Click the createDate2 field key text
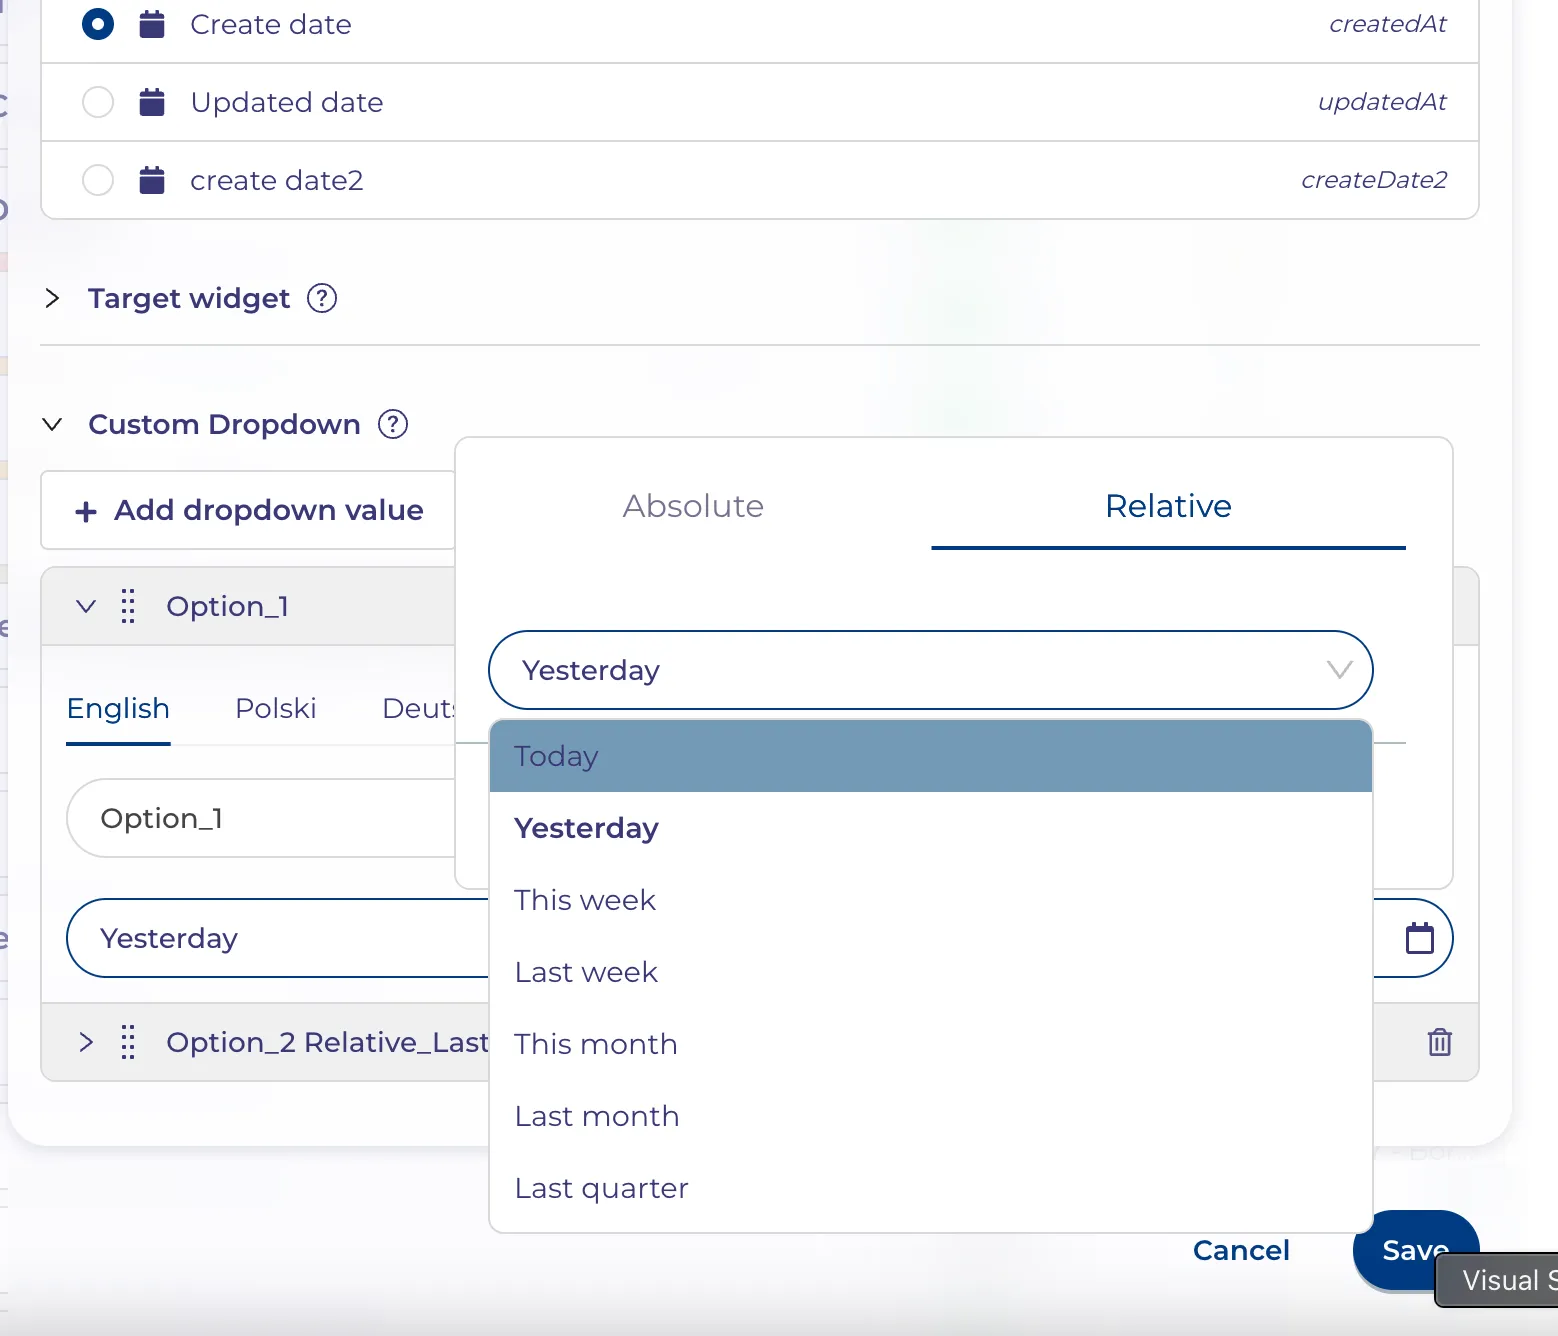The height and width of the screenshot is (1336, 1558). tap(1374, 180)
